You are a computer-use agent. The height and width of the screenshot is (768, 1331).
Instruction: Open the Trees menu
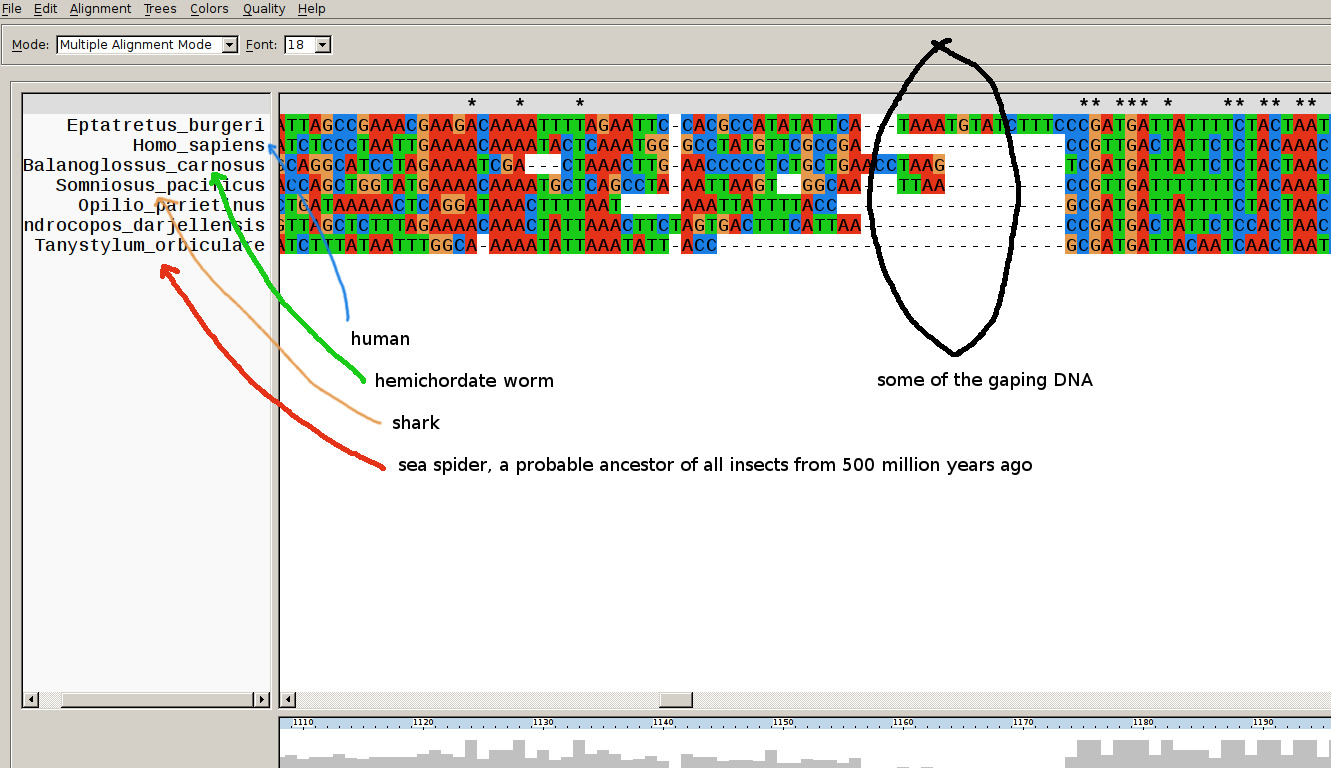(x=160, y=9)
